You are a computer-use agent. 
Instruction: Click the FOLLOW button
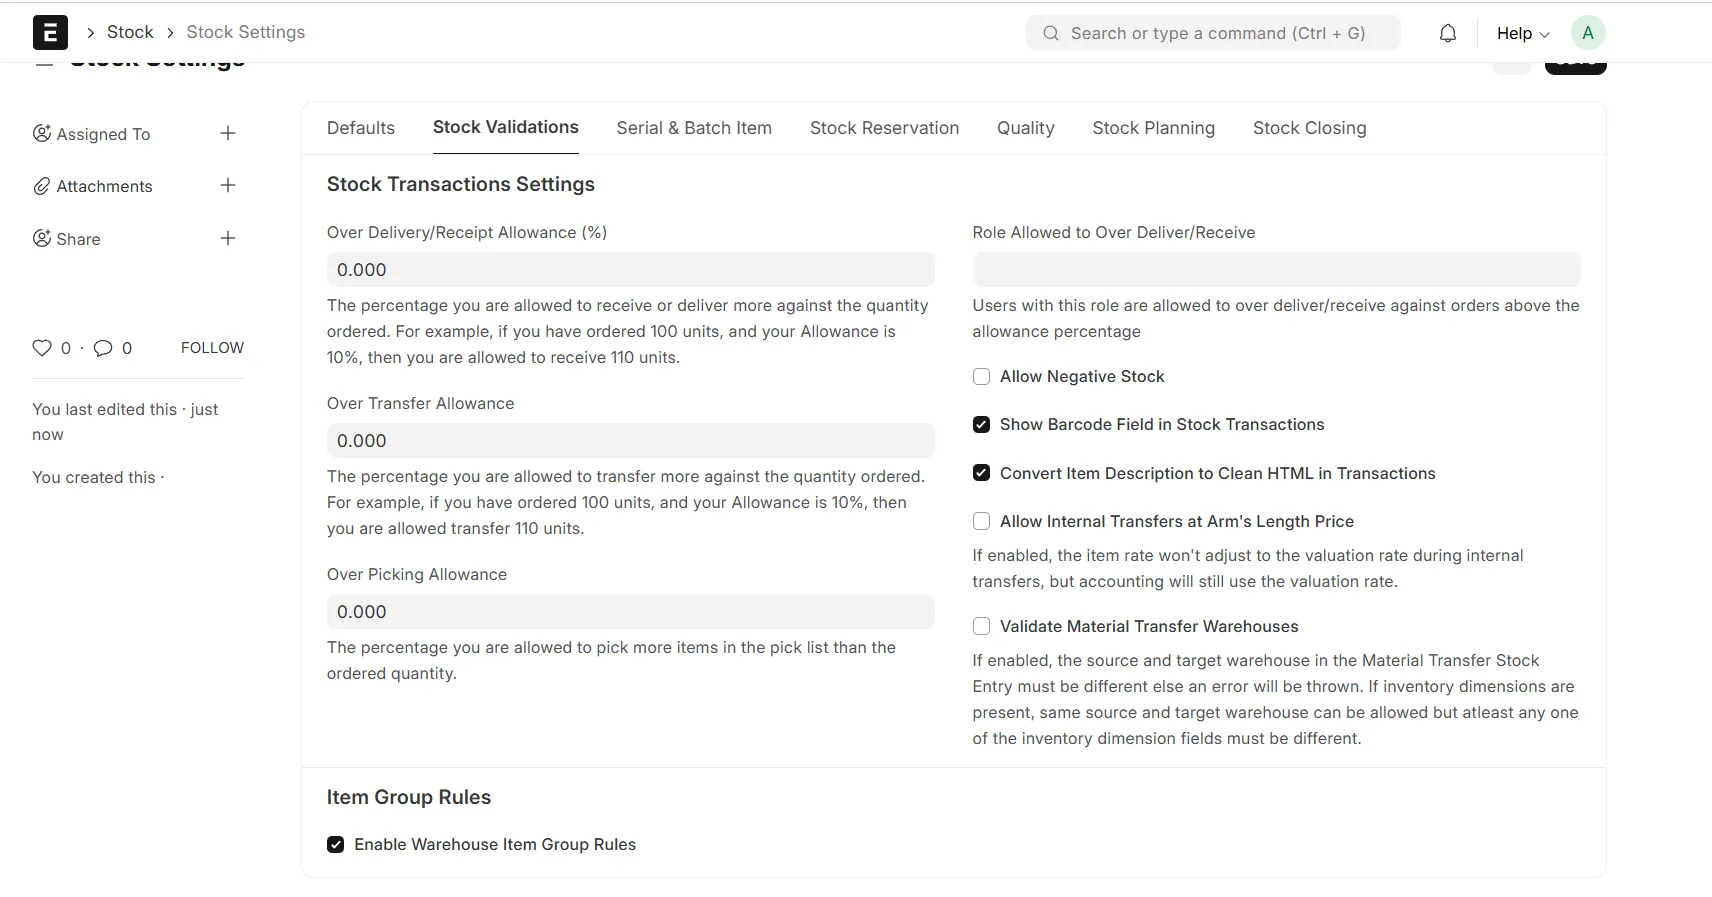tap(212, 348)
